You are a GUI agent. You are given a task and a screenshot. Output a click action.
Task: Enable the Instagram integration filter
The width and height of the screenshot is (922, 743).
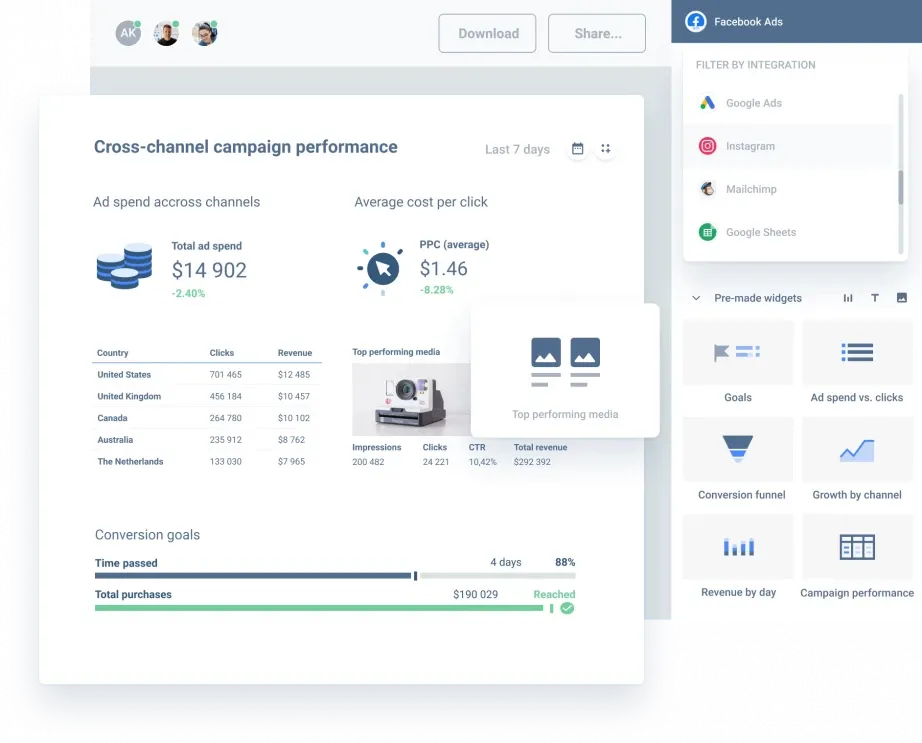click(x=750, y=146)
